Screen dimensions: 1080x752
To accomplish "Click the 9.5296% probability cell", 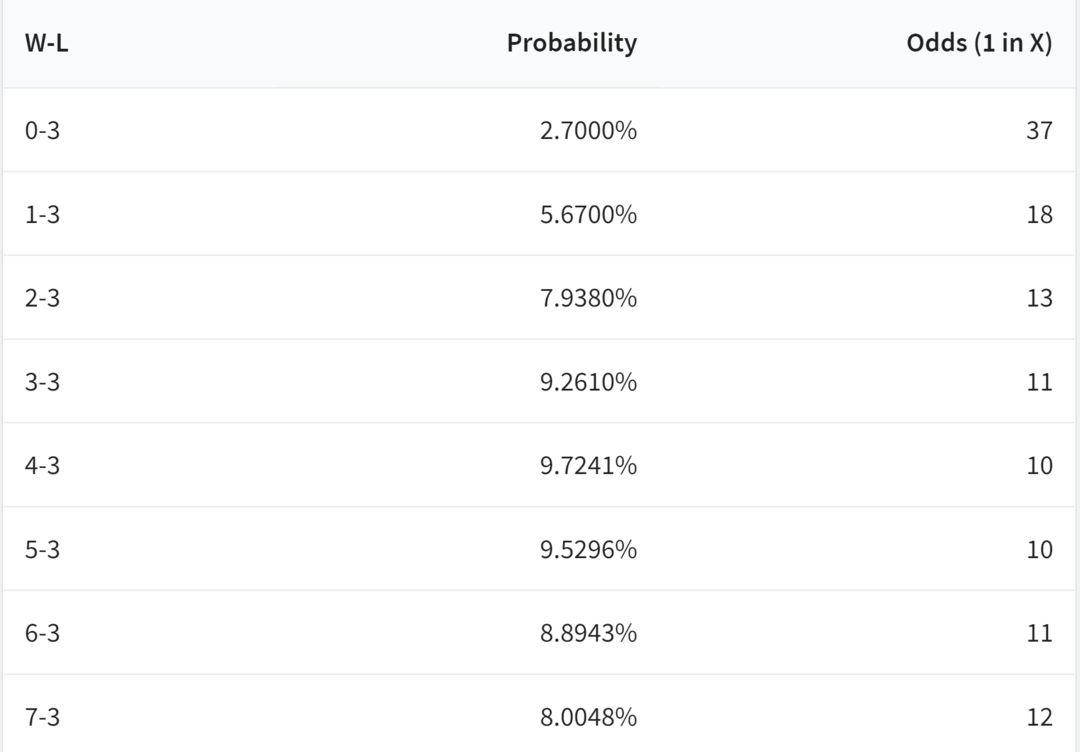I will (588, 550).
